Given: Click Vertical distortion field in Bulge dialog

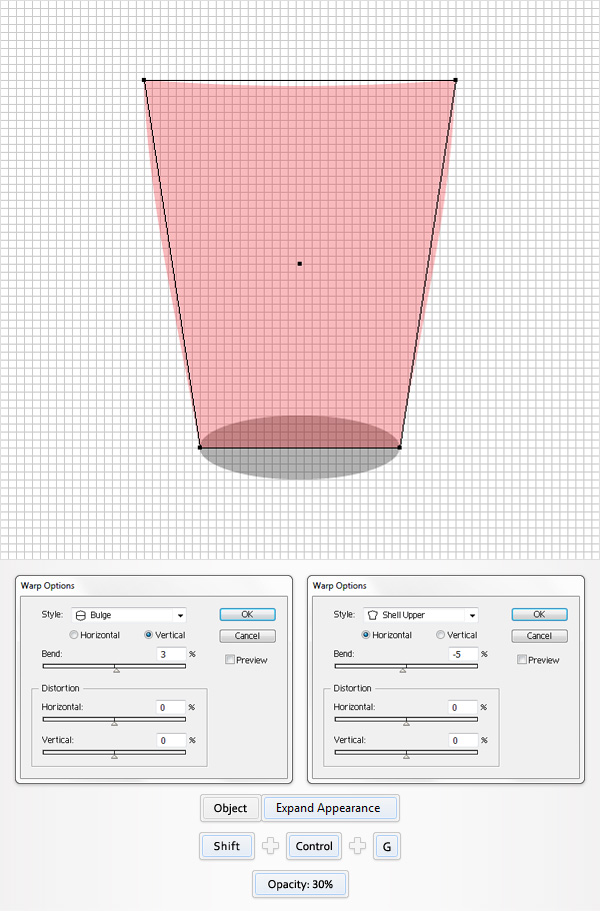Looking at the screenshot, I should (171, 740).
